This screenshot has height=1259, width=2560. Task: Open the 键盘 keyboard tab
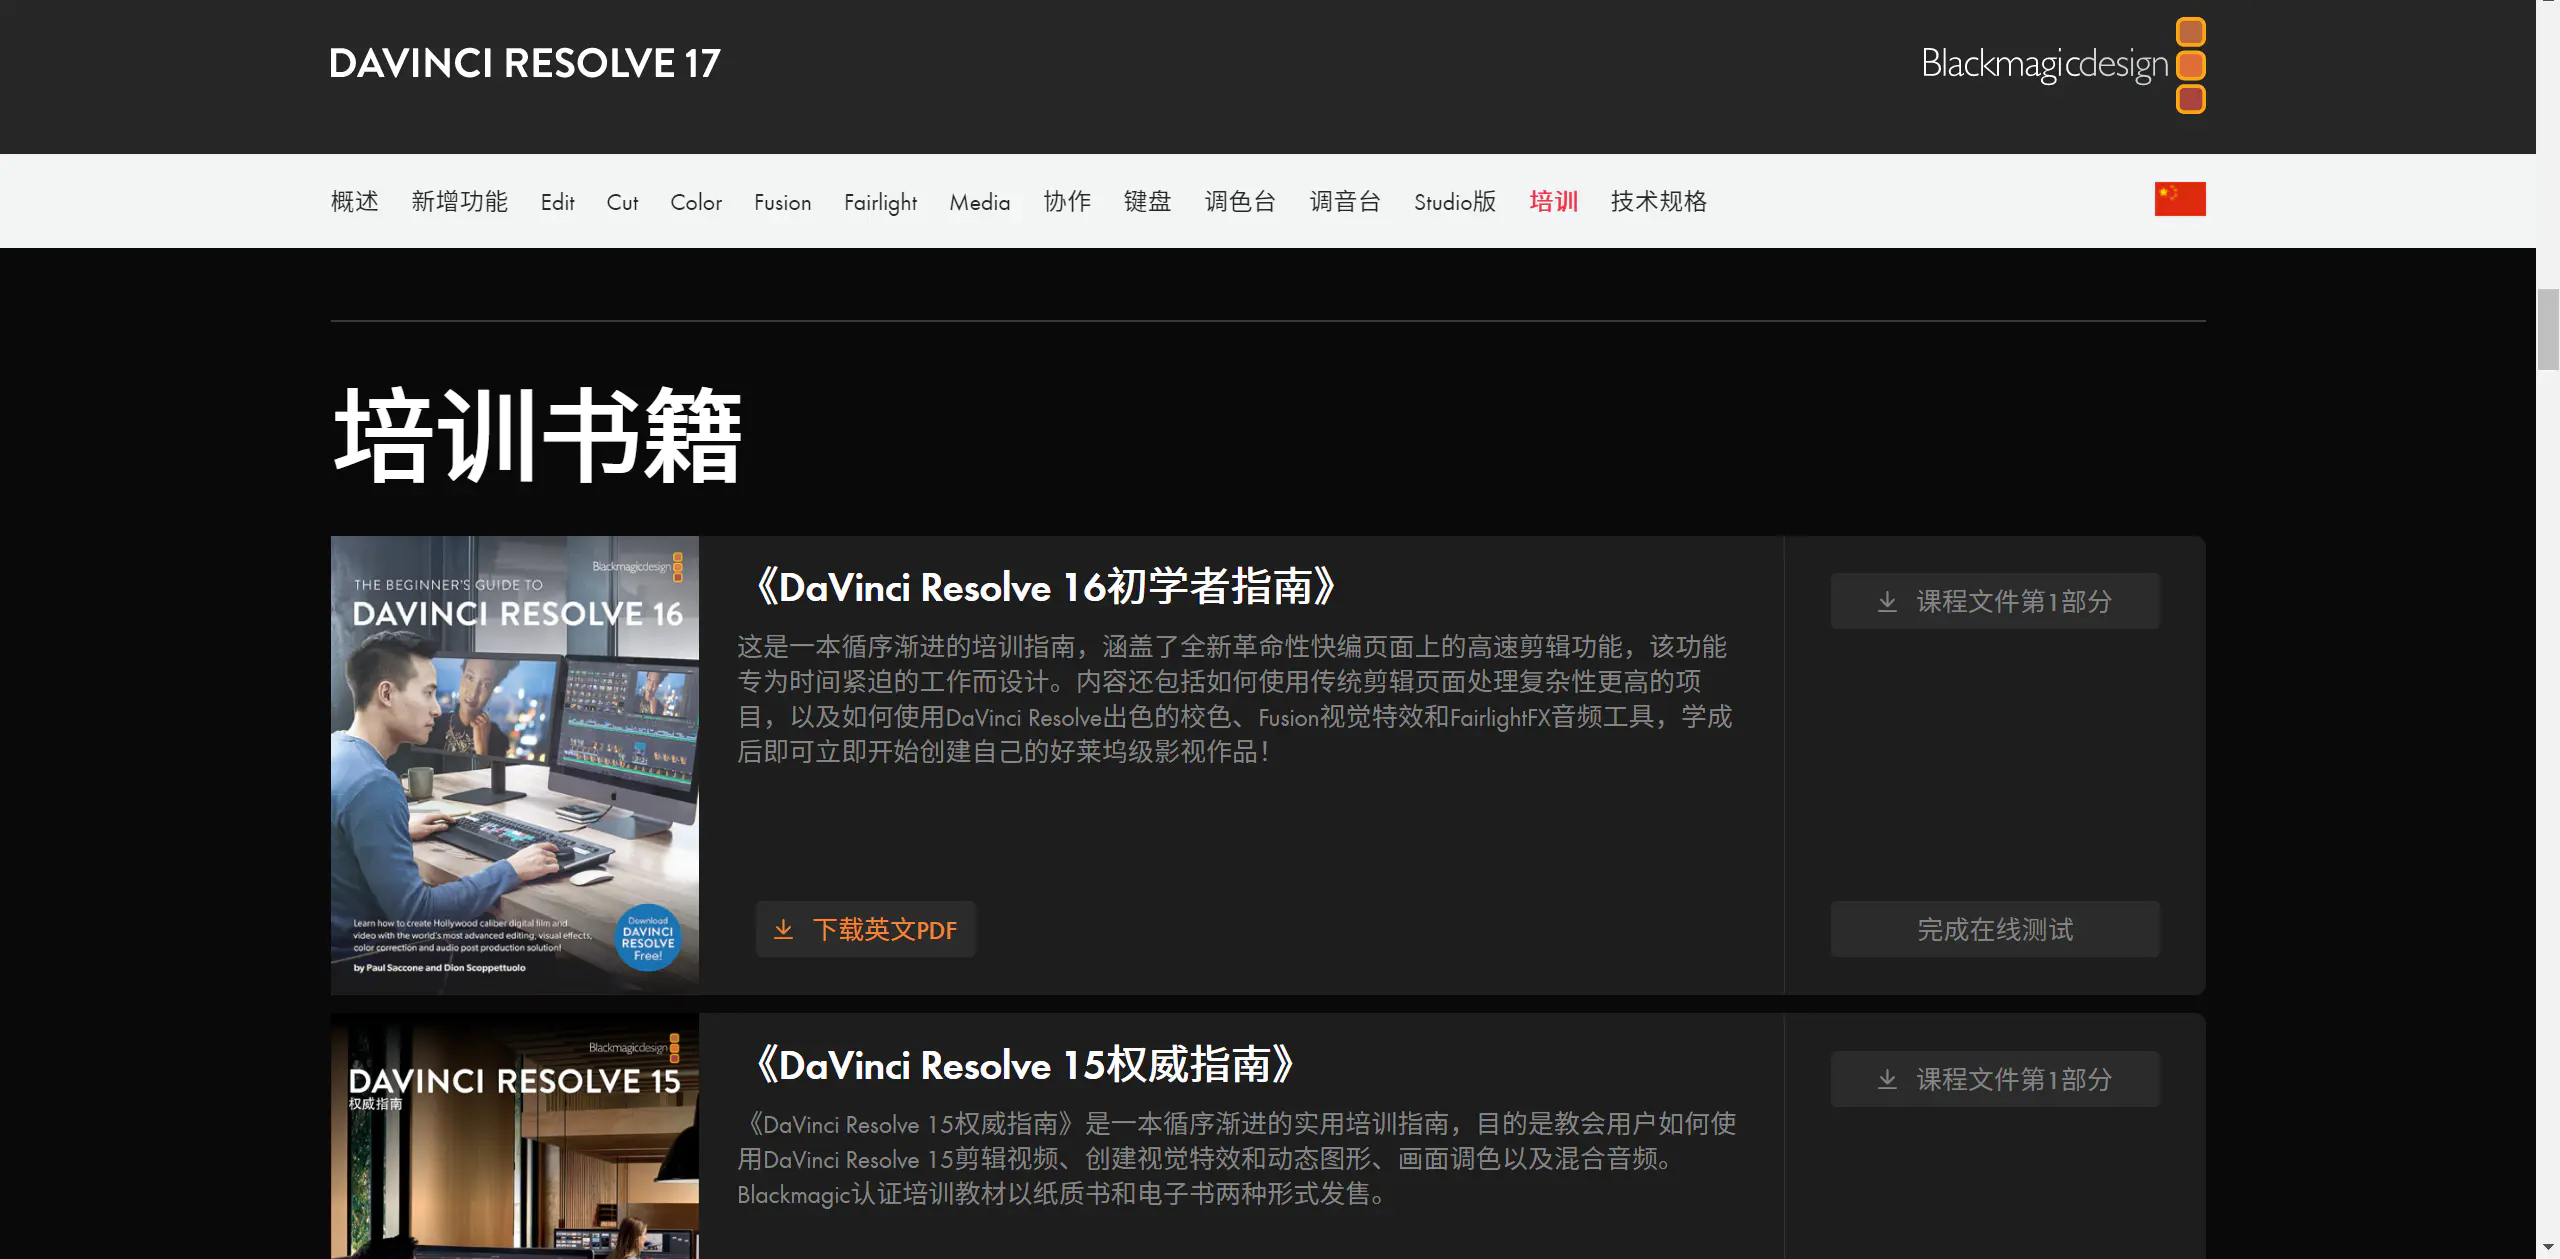[x=1148, y=201]
